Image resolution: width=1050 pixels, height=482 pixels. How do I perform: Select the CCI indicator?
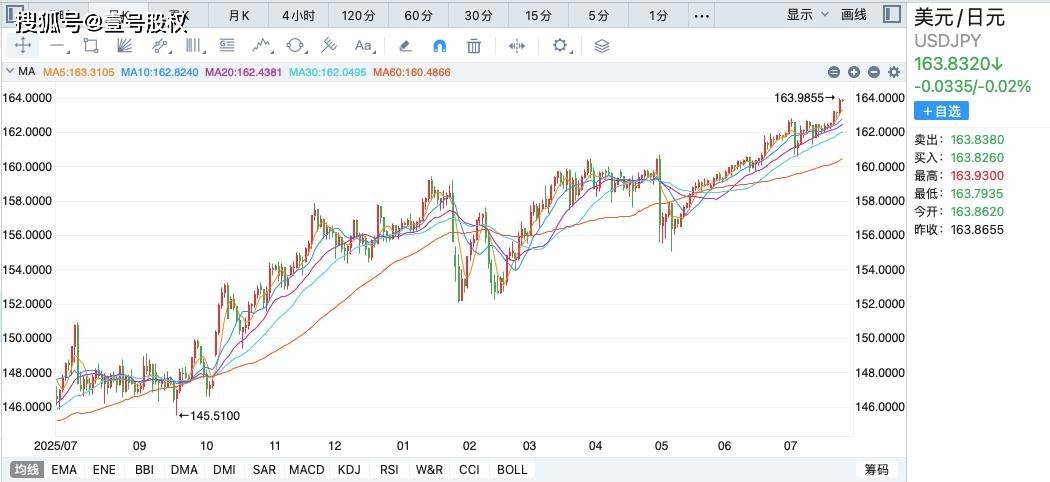(x=469, y=469)
